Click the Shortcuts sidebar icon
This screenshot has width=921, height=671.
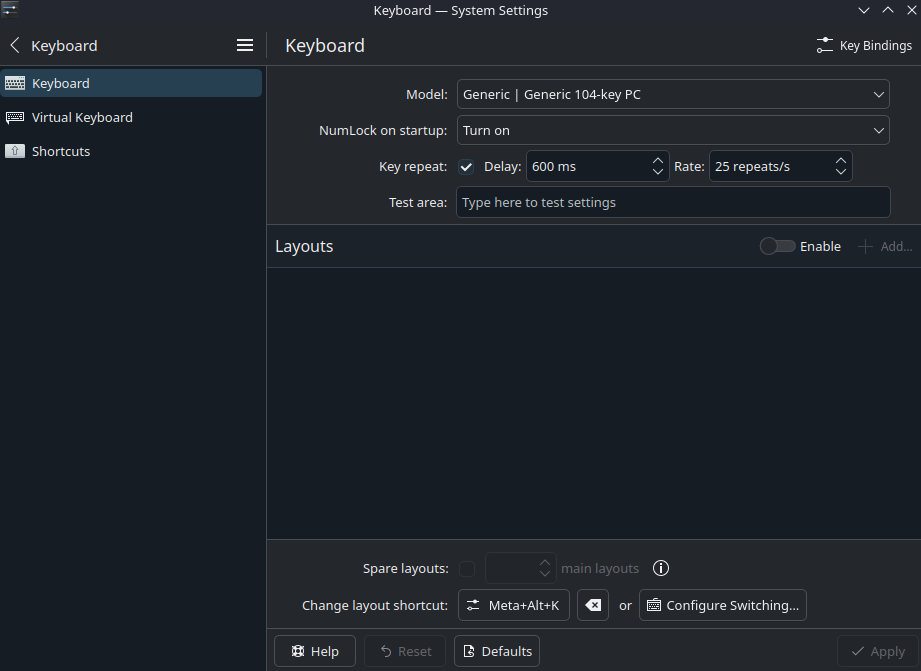click(15, 151)
